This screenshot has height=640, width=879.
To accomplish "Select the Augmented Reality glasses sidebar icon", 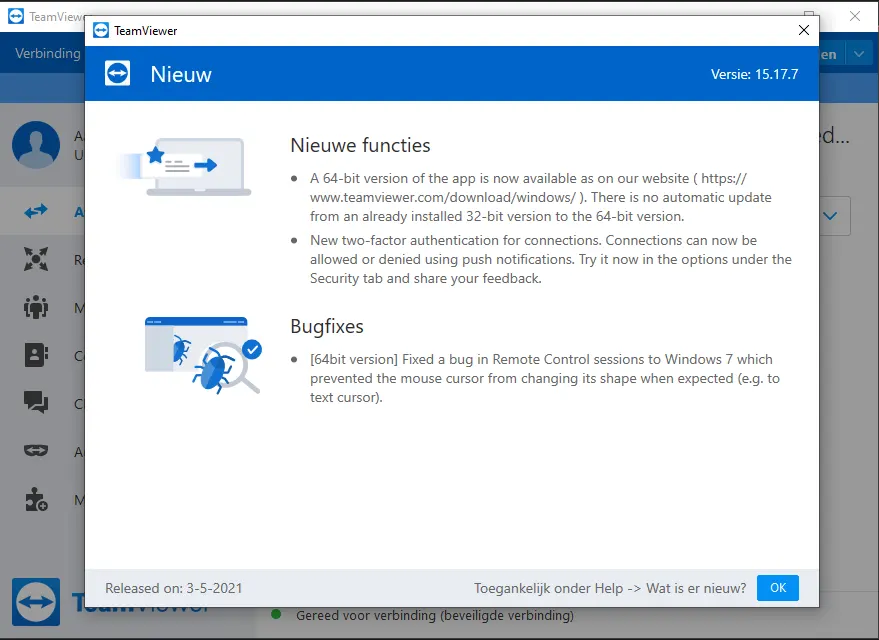I will (36, 451).
